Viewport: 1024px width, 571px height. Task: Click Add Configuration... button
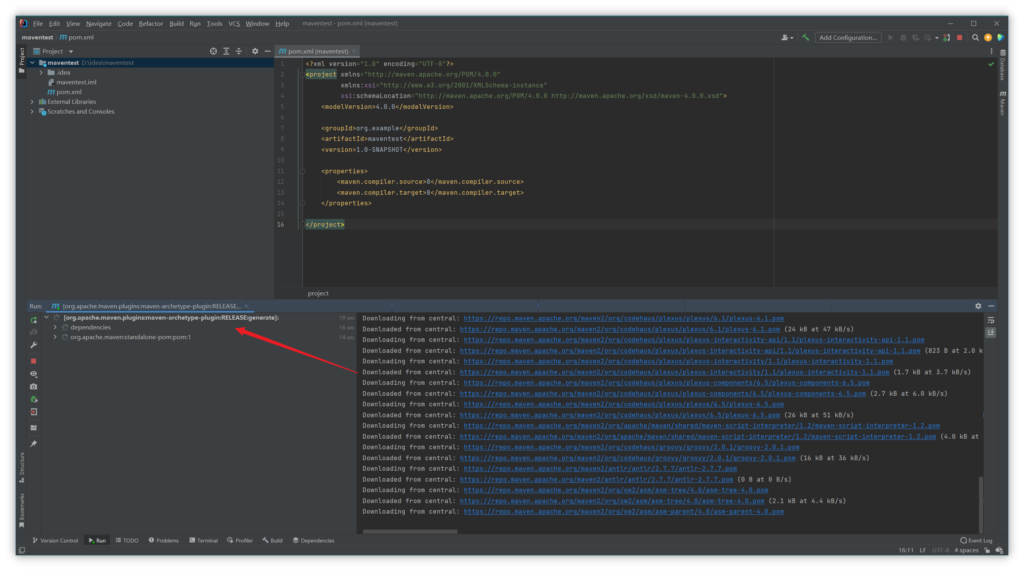click(848, 38)
